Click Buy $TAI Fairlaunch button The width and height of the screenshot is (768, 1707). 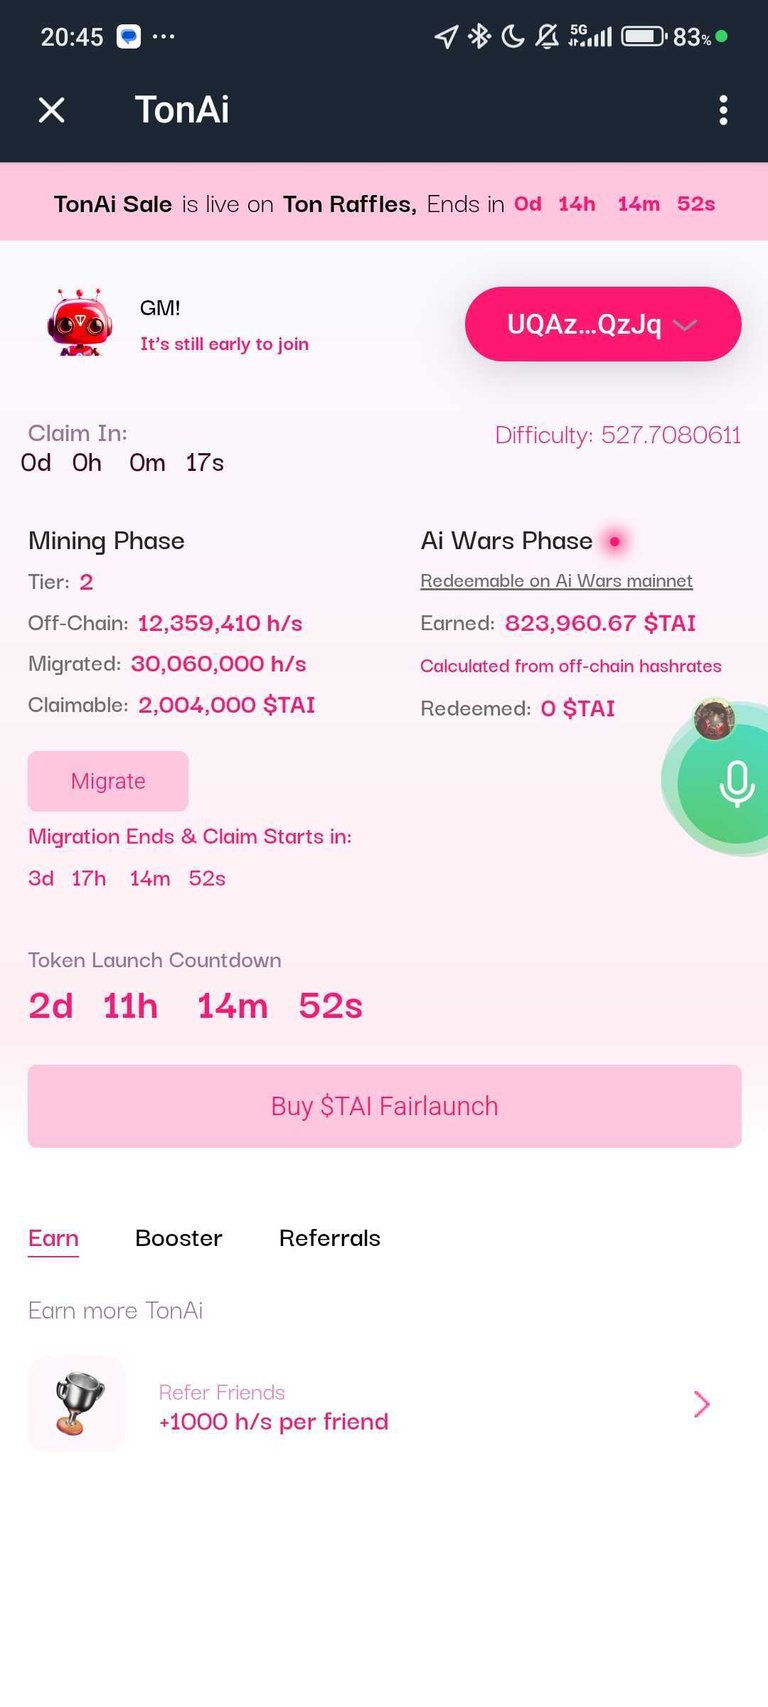(384, 1106)
